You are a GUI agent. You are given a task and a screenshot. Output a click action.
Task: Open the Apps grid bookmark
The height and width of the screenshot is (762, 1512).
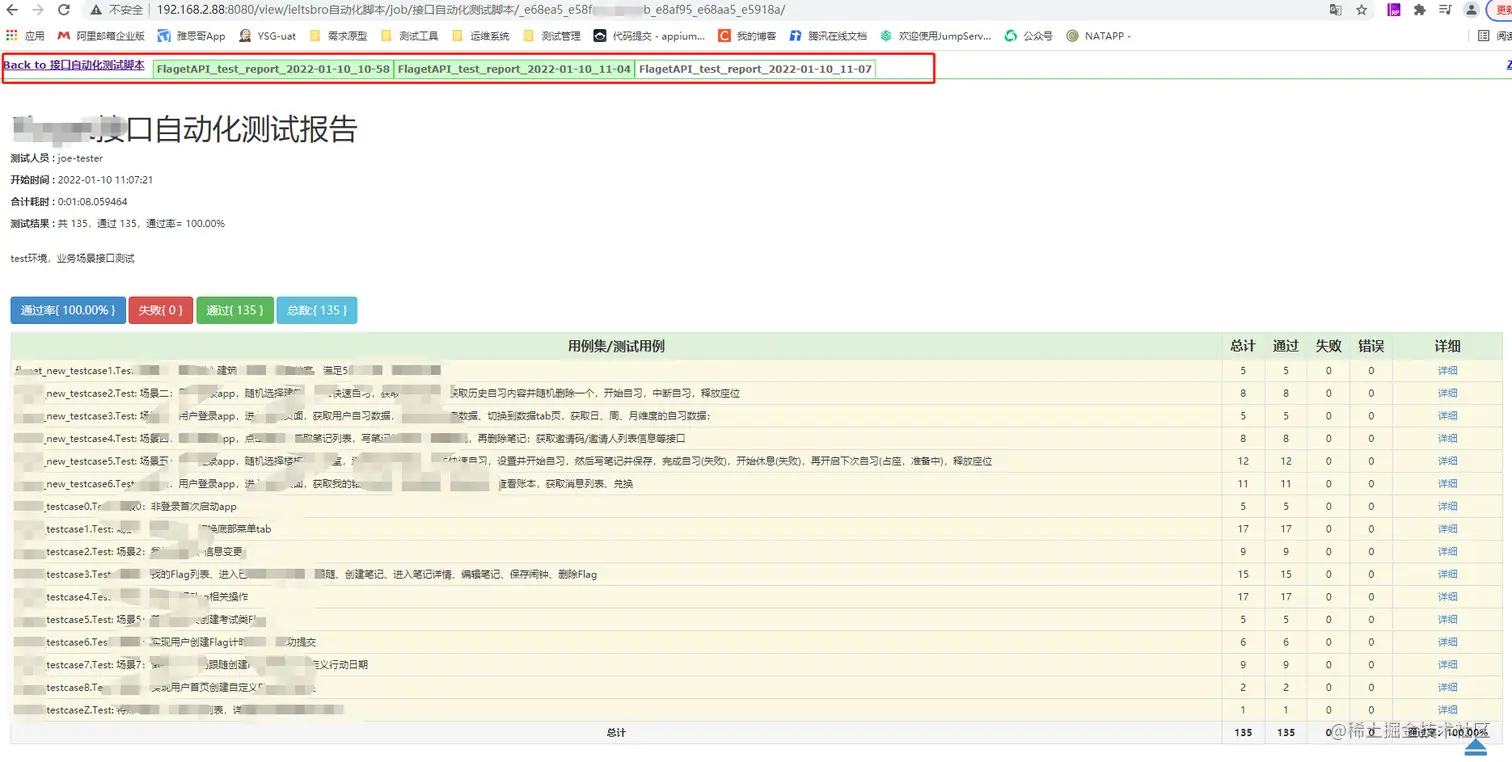[26, 36]
